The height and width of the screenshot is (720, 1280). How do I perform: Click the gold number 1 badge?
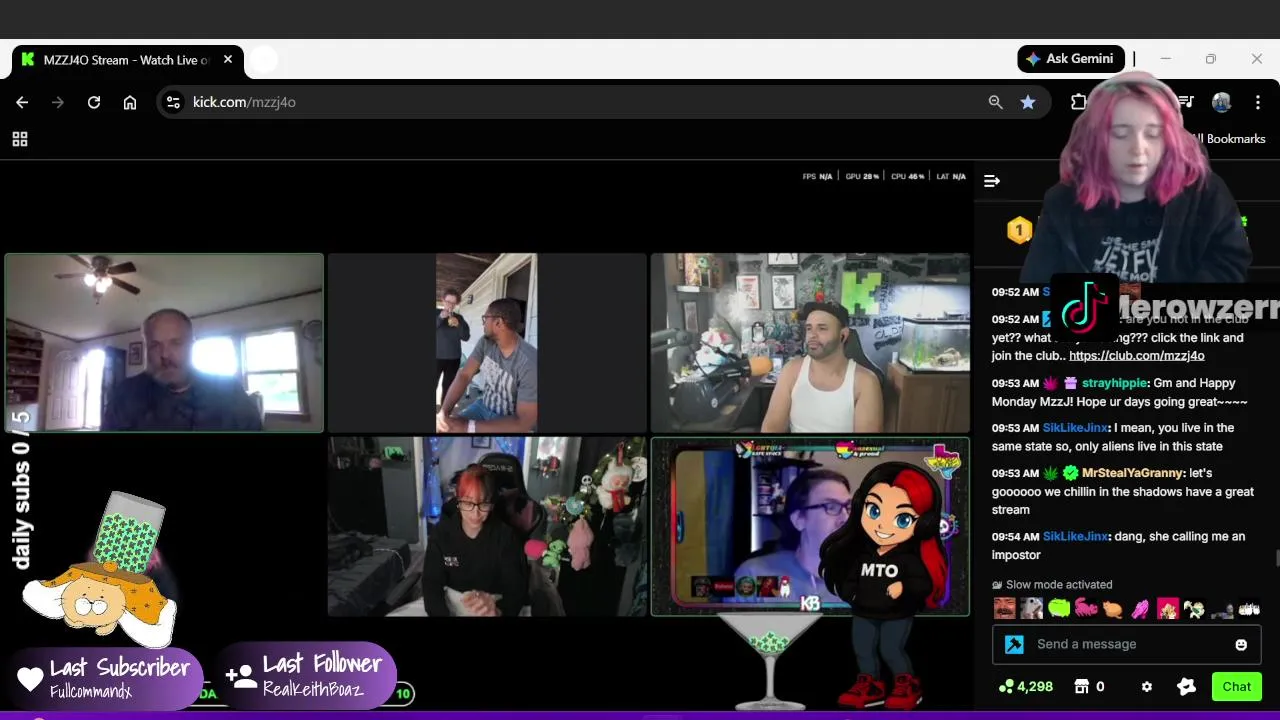1019,231
